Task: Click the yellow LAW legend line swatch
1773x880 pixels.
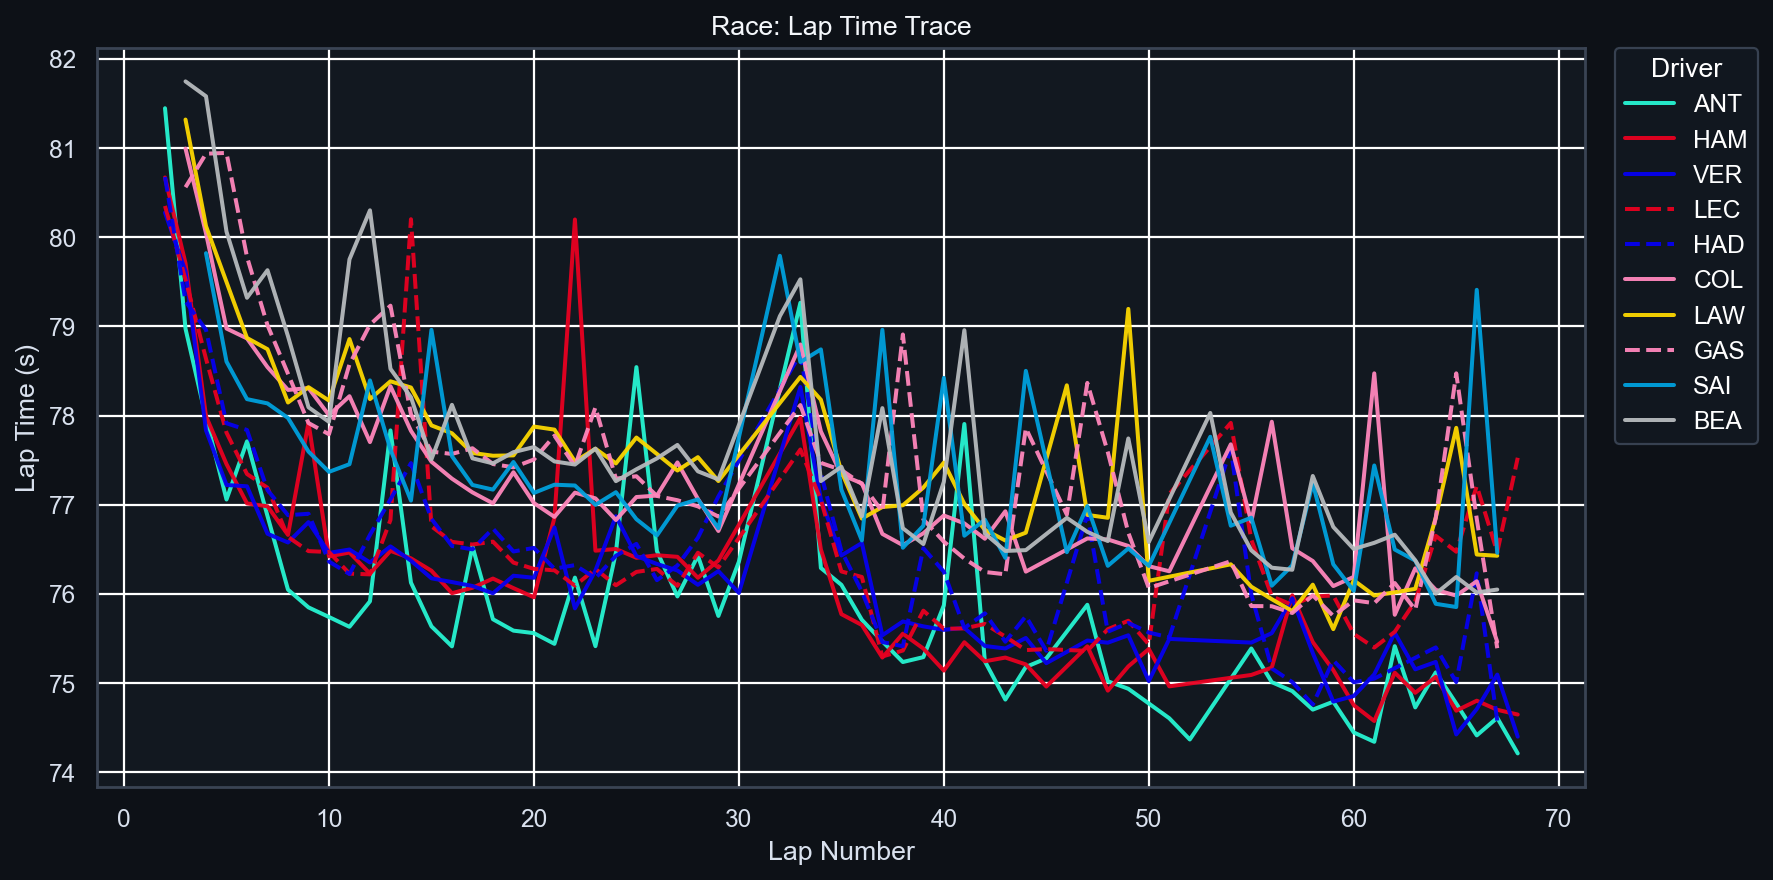Action: pos(1650,315)
